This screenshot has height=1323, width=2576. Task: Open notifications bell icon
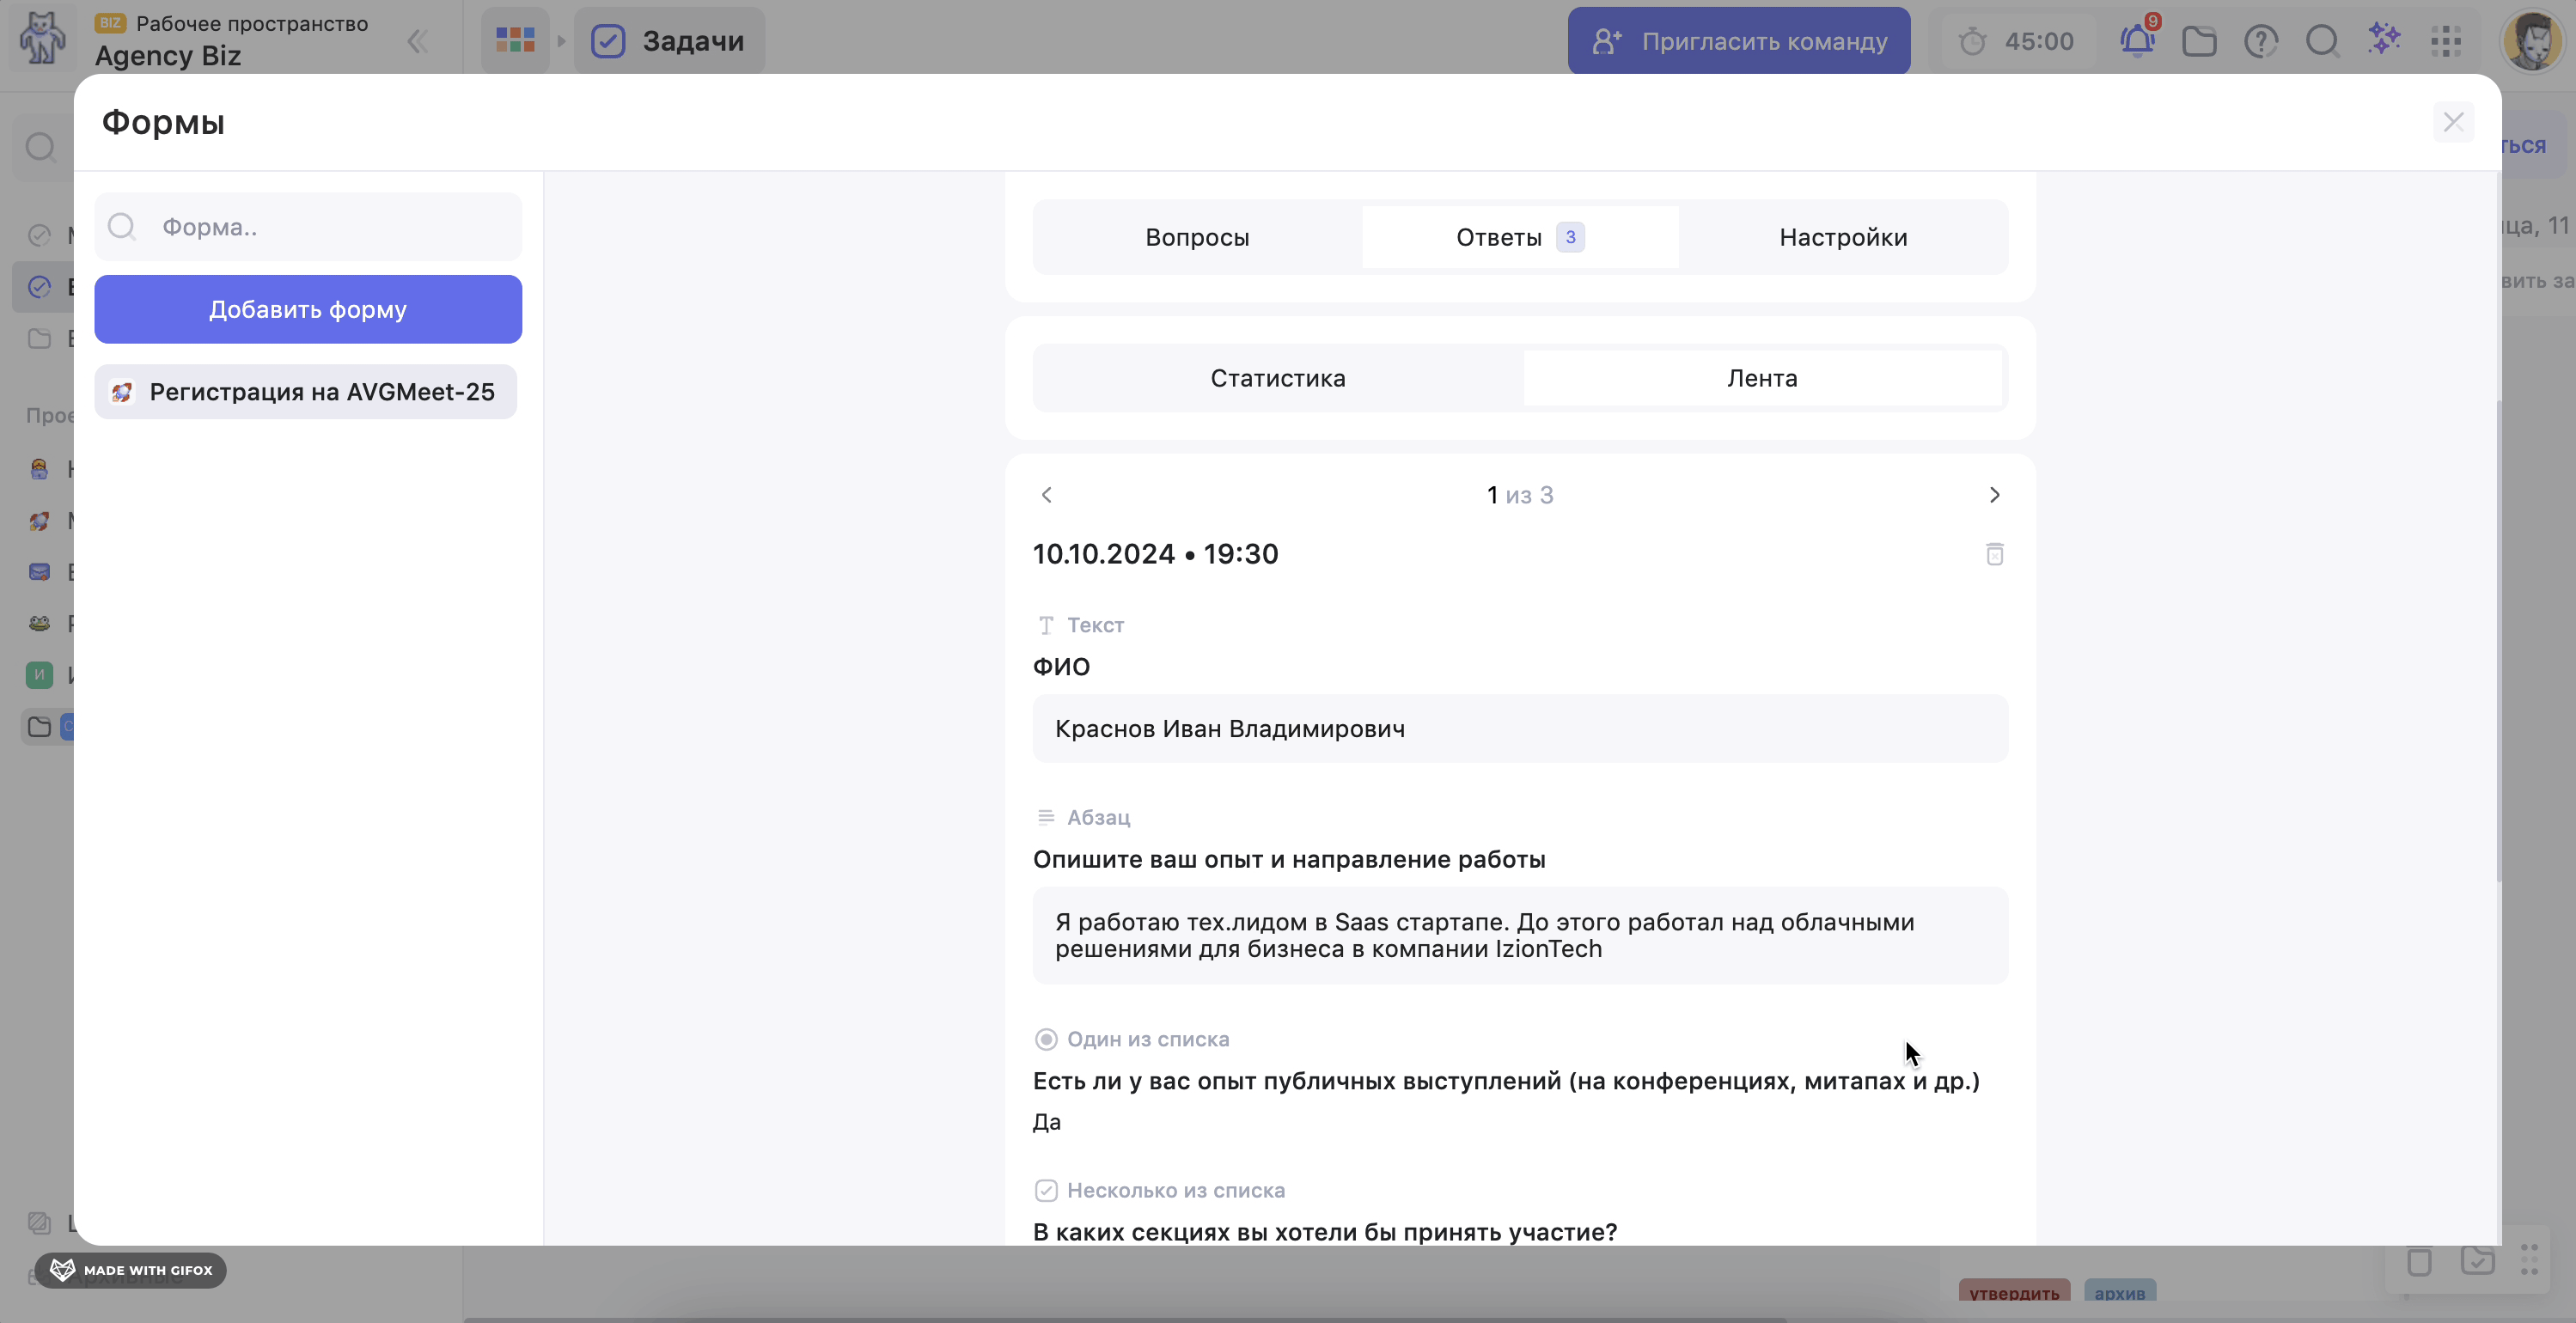coord(2137,41)
